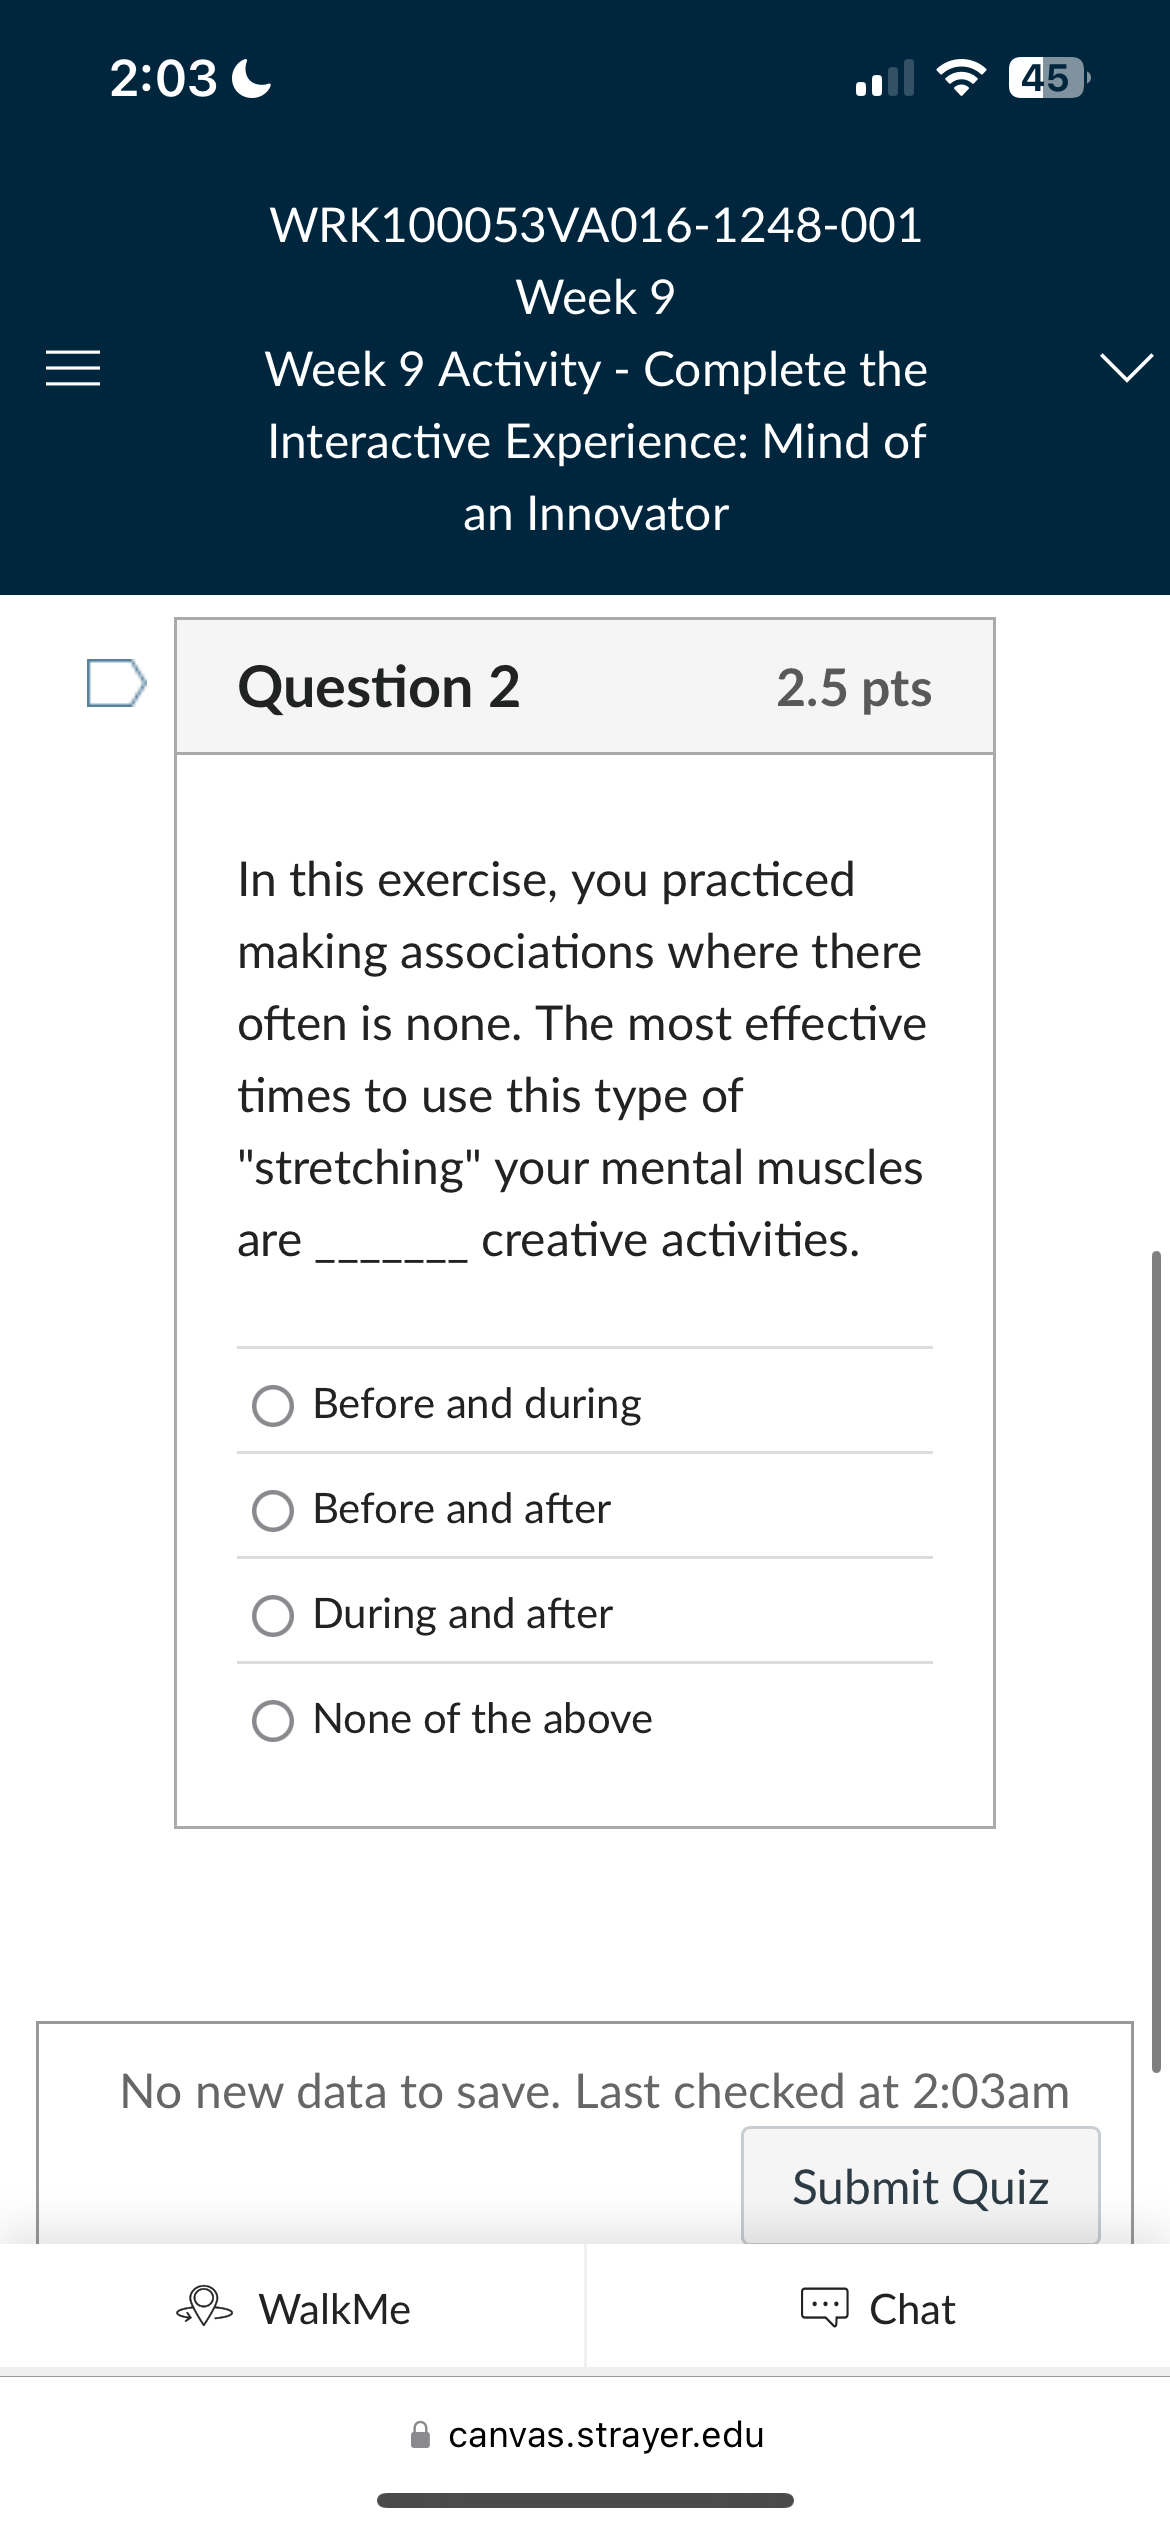
Task: Select the 'Before and after' answer option
Action: 273,1511
